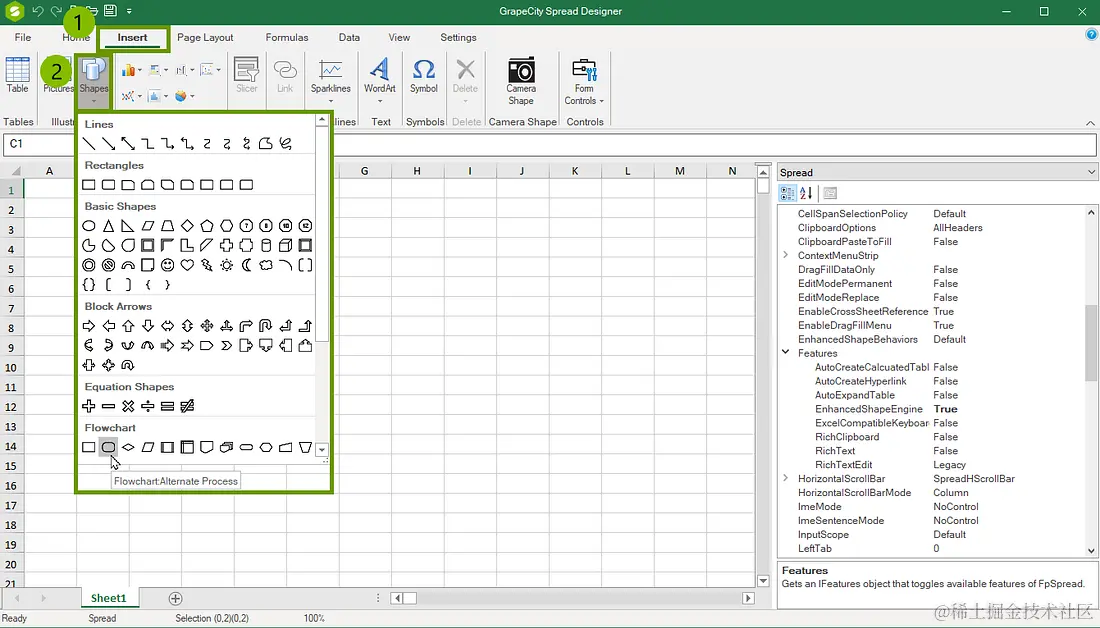Choose the Up Arrow block arrow
The height and width of the screenshot is (628, 1100).
coord(128,326)
